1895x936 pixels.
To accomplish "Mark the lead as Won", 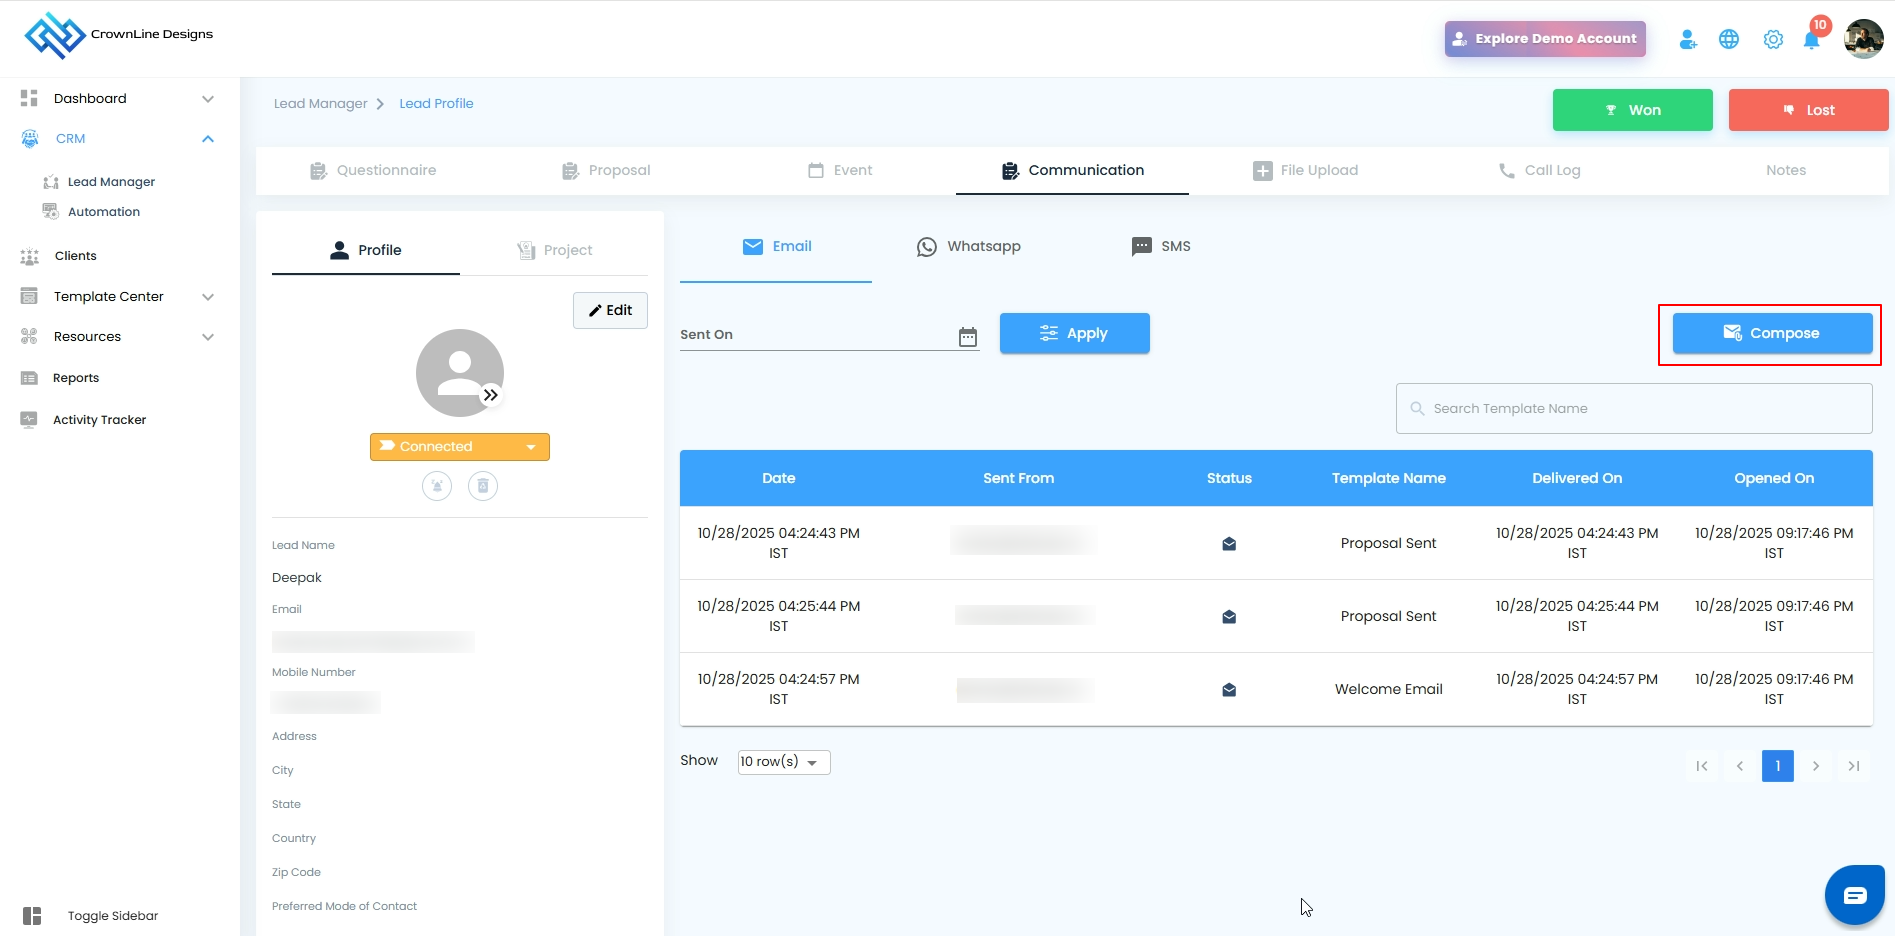I will tap(1632, 110).
